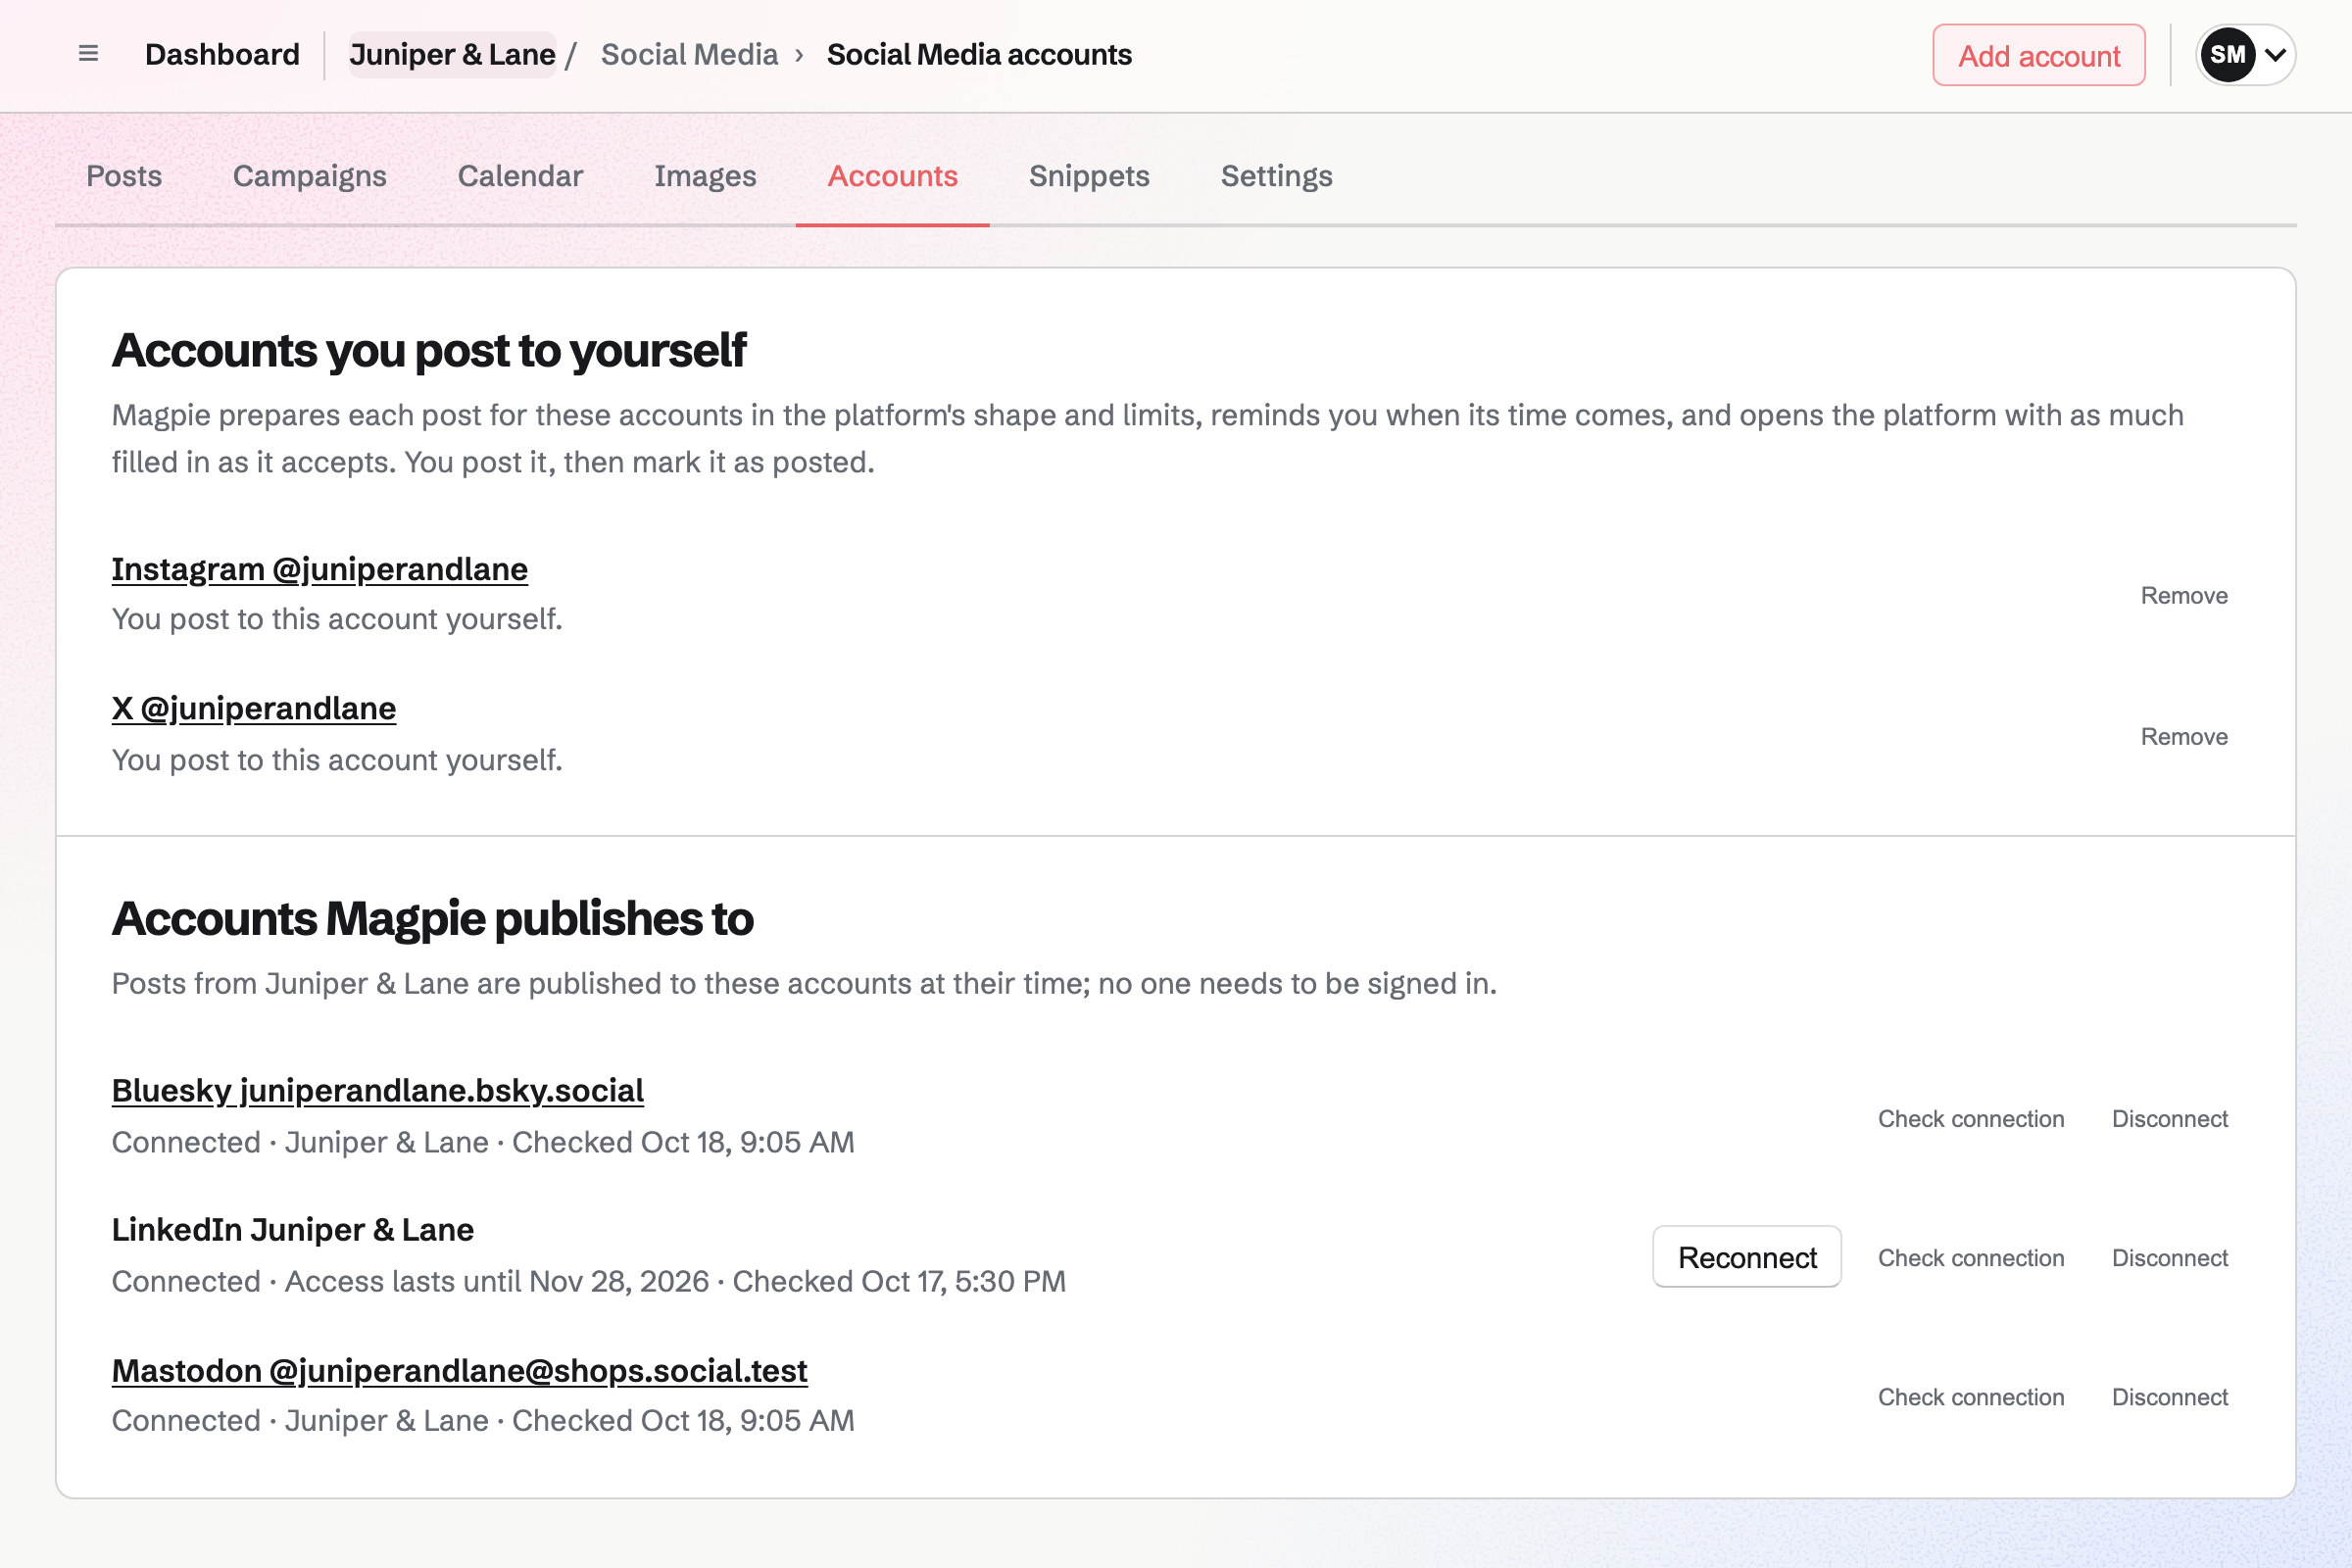The height and width of the screenshot is (1568, 2352).
Task: Open Instagram @juniperandlane account link
Action: click(320, 569)
